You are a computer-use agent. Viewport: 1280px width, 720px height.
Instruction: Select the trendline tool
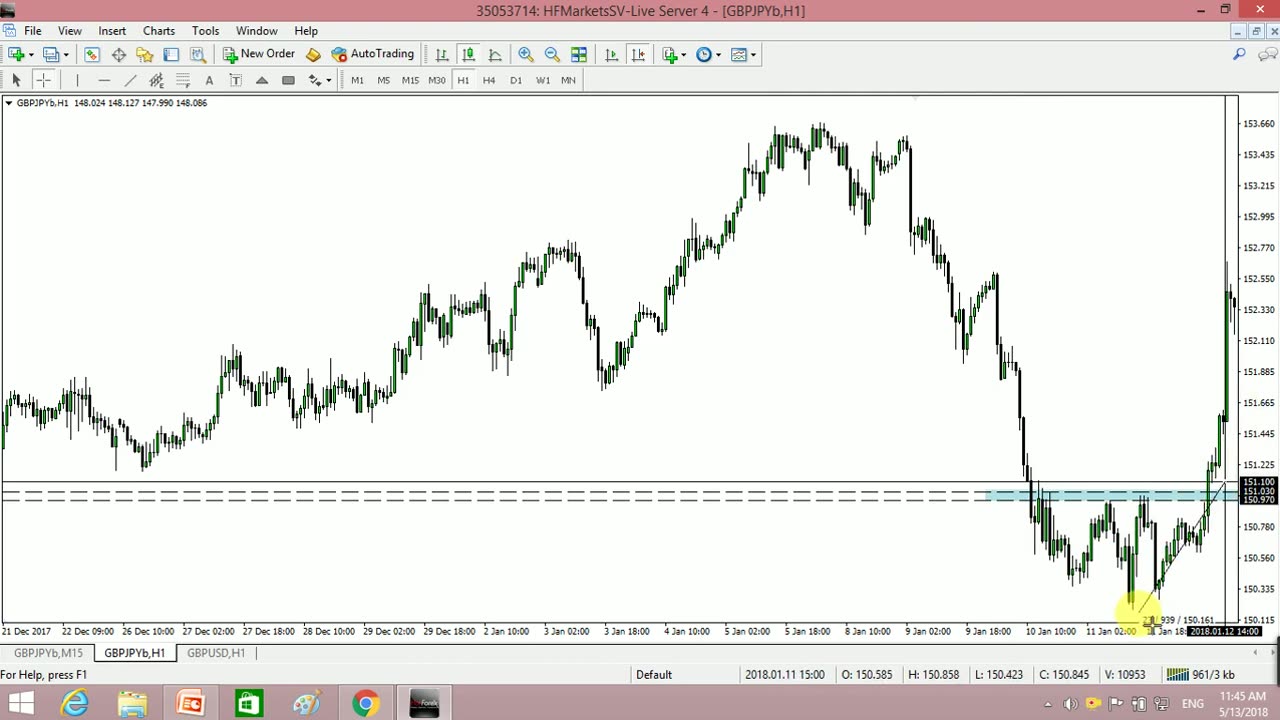pyautogui.click(x=130, y=80)
